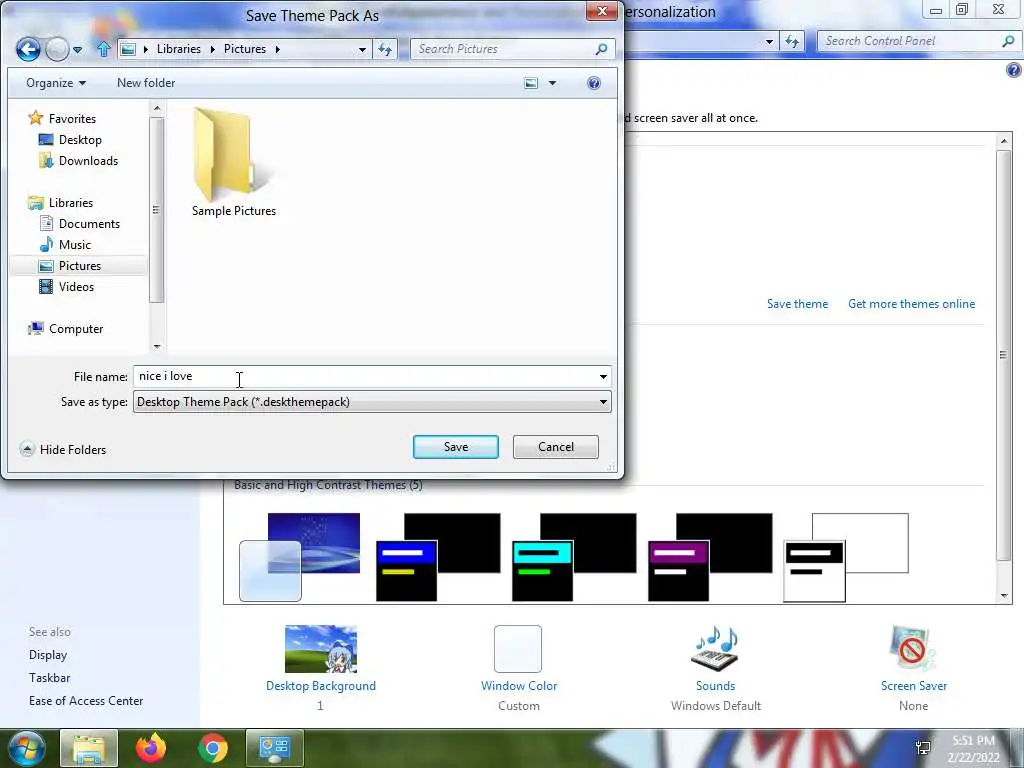The image size is (1024, 768).
Task: Click the themes list scroll down arrow
Action: (x=1004, y=596)
